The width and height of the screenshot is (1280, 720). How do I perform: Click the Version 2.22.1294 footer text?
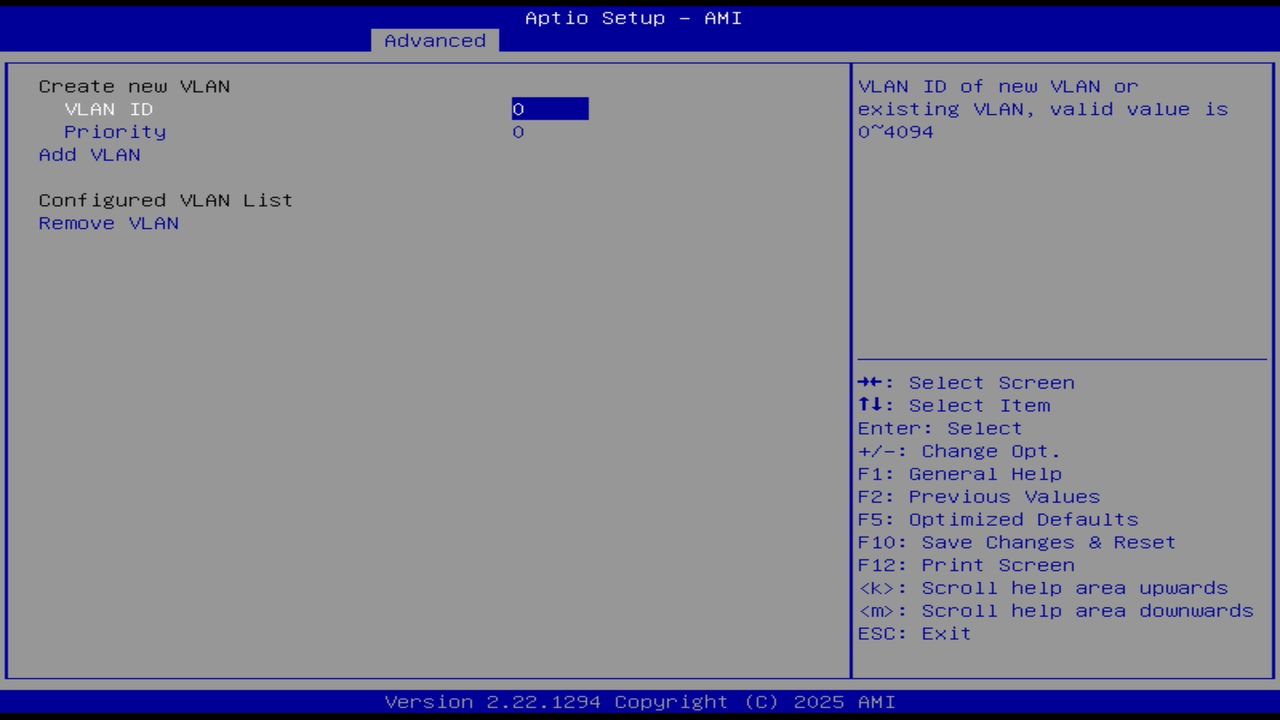[633, 701]
